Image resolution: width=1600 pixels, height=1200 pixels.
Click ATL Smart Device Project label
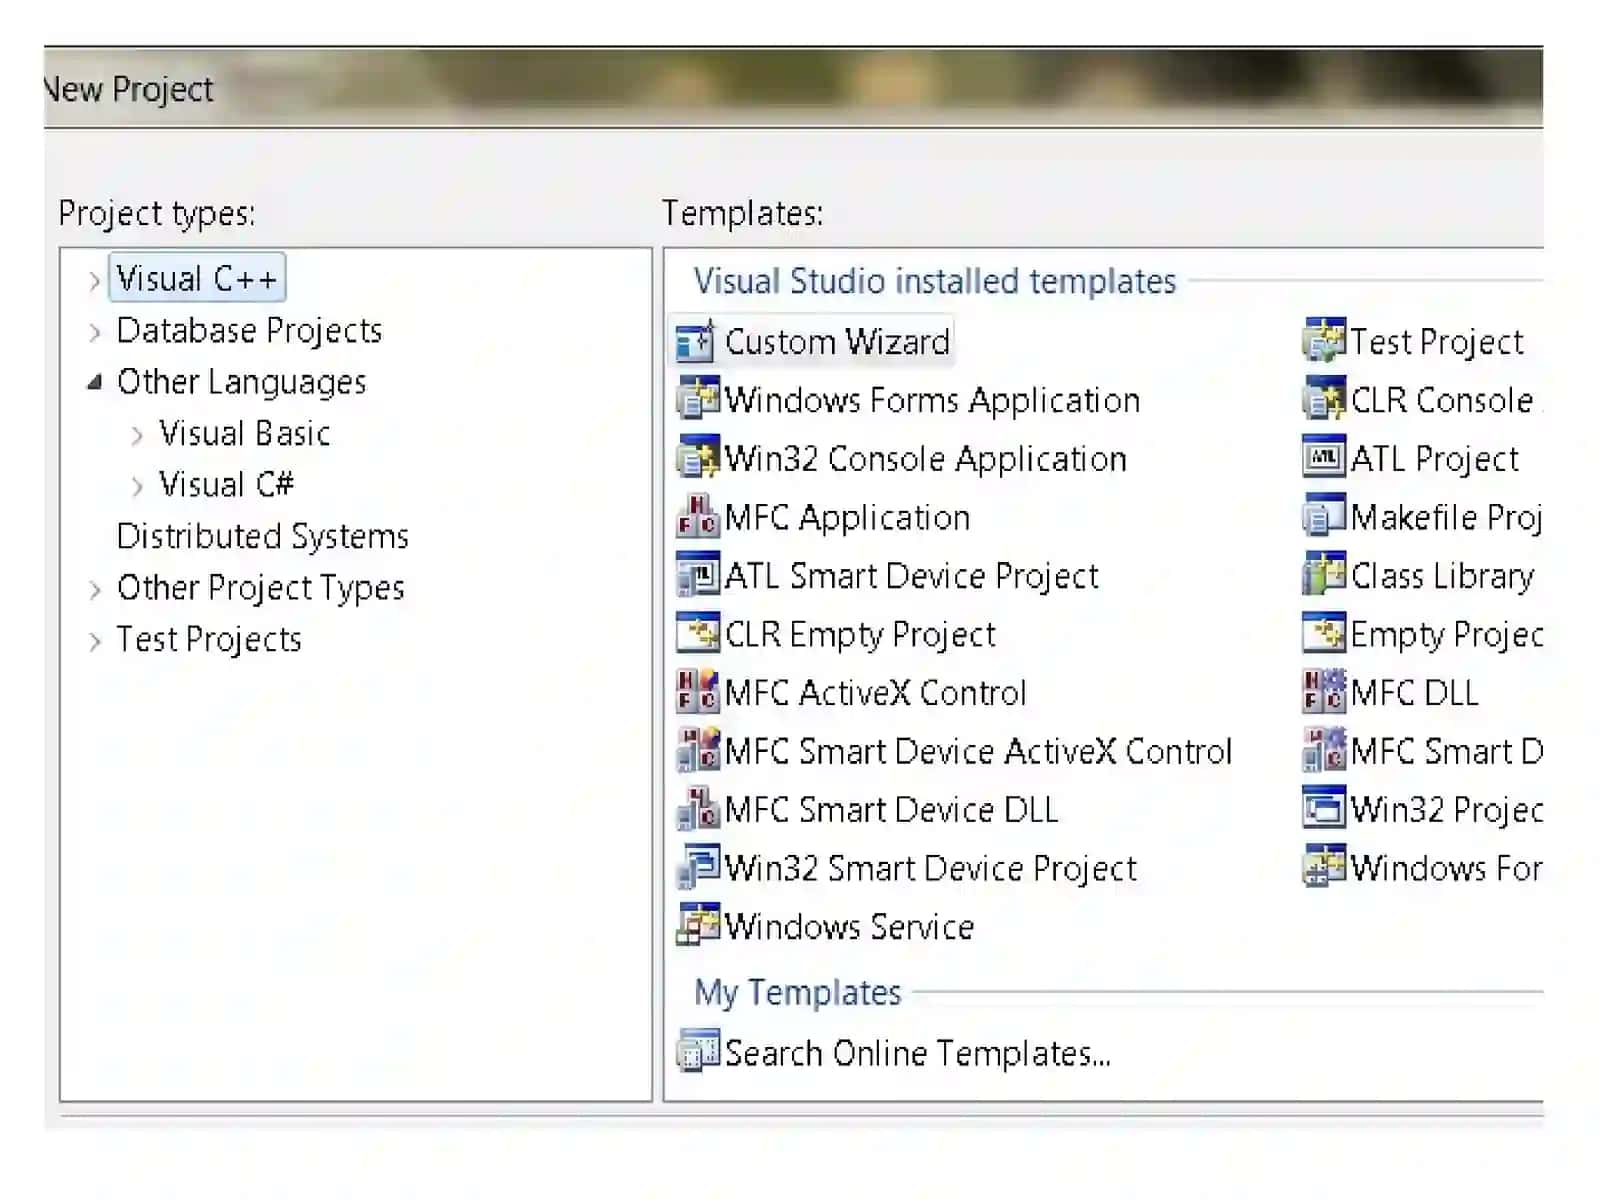(x=911, y=575)
